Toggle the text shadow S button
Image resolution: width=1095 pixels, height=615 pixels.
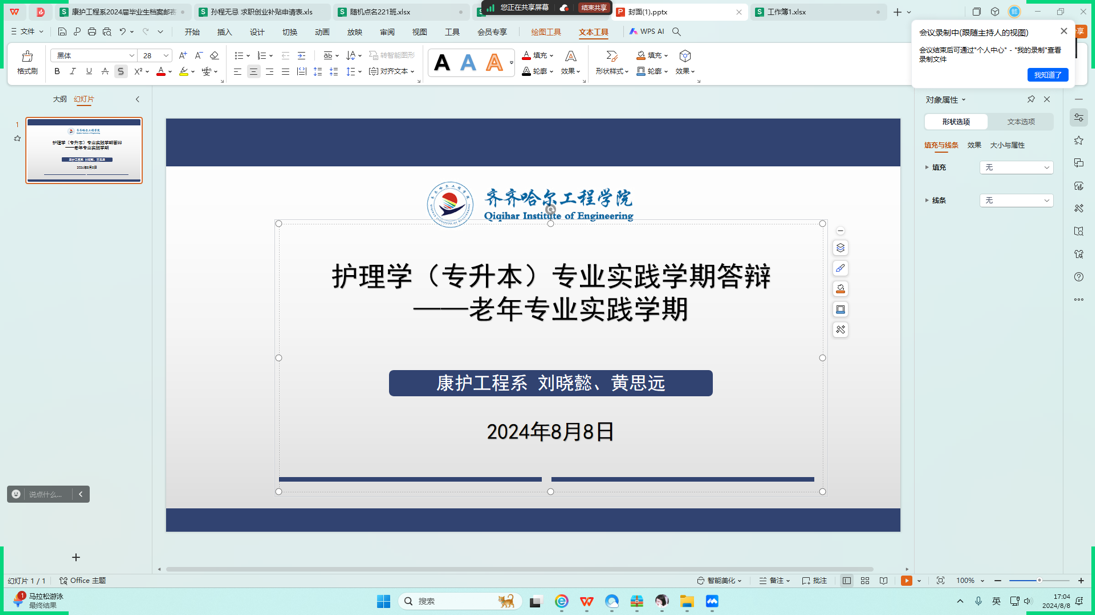coord(121,72)
